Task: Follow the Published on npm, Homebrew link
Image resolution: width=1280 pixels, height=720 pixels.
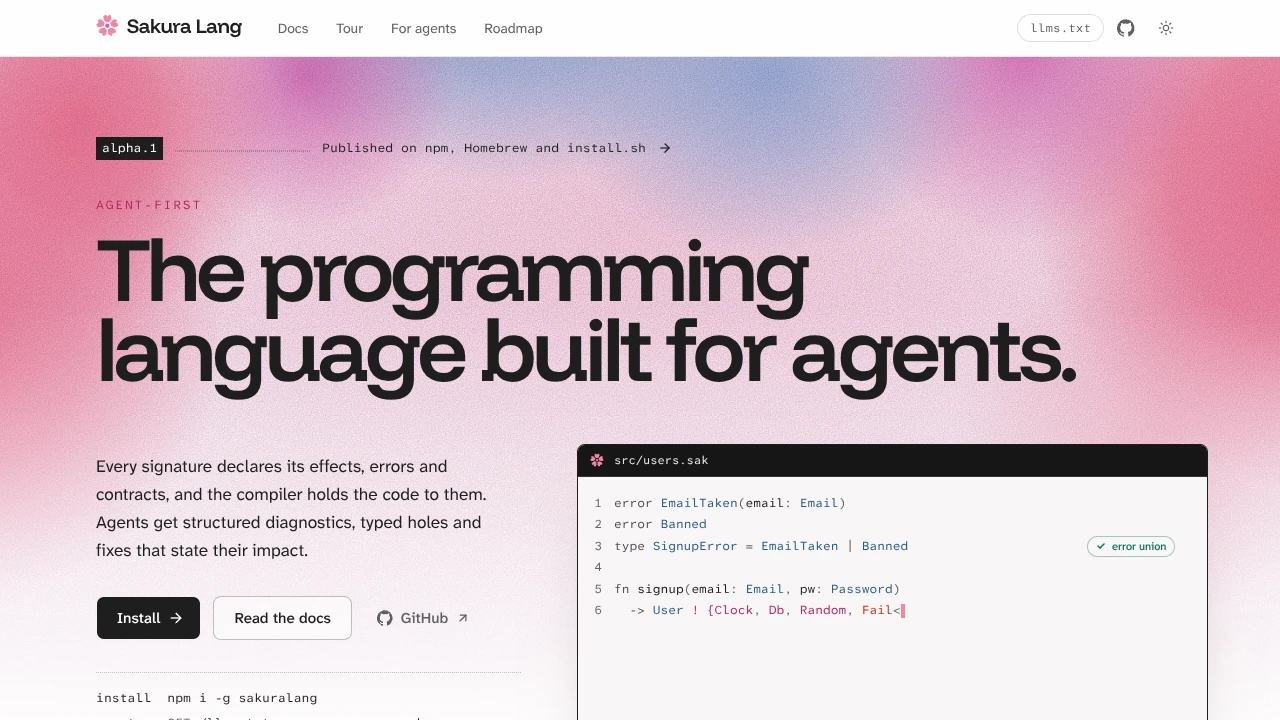Action: pos(496,148)
